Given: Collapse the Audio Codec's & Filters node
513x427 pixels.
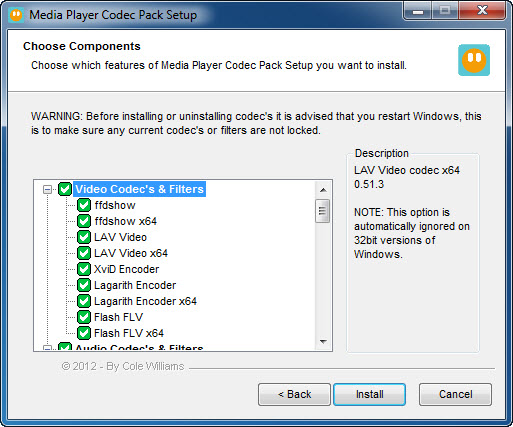Looking at the screenshot, I should (x=47, y=348).
